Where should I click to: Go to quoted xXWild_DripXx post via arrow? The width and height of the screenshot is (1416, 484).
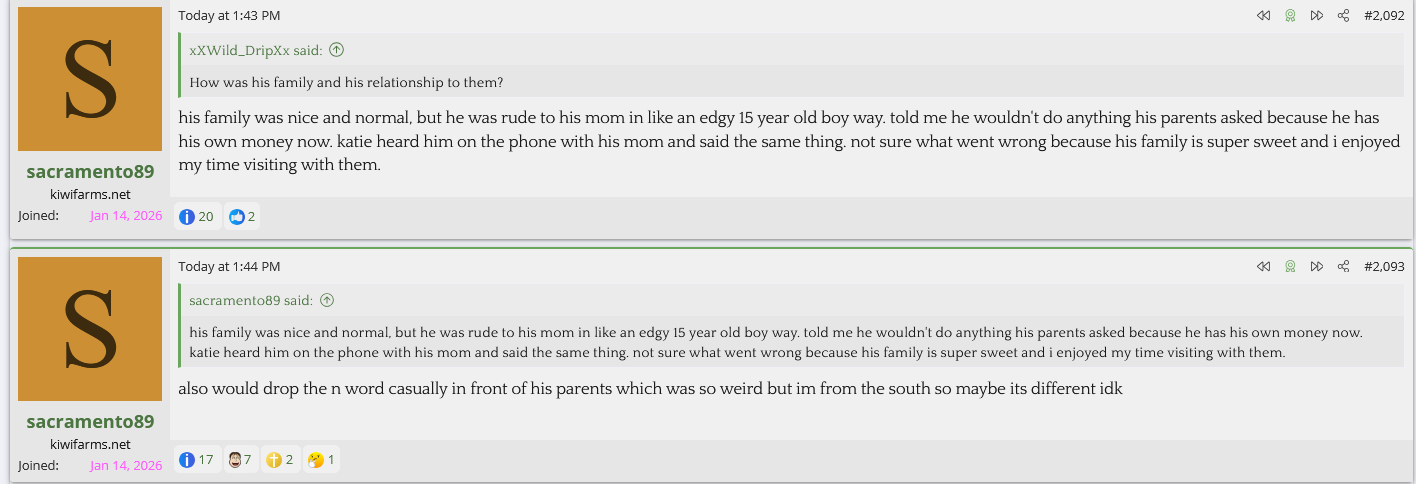(337, 50)
